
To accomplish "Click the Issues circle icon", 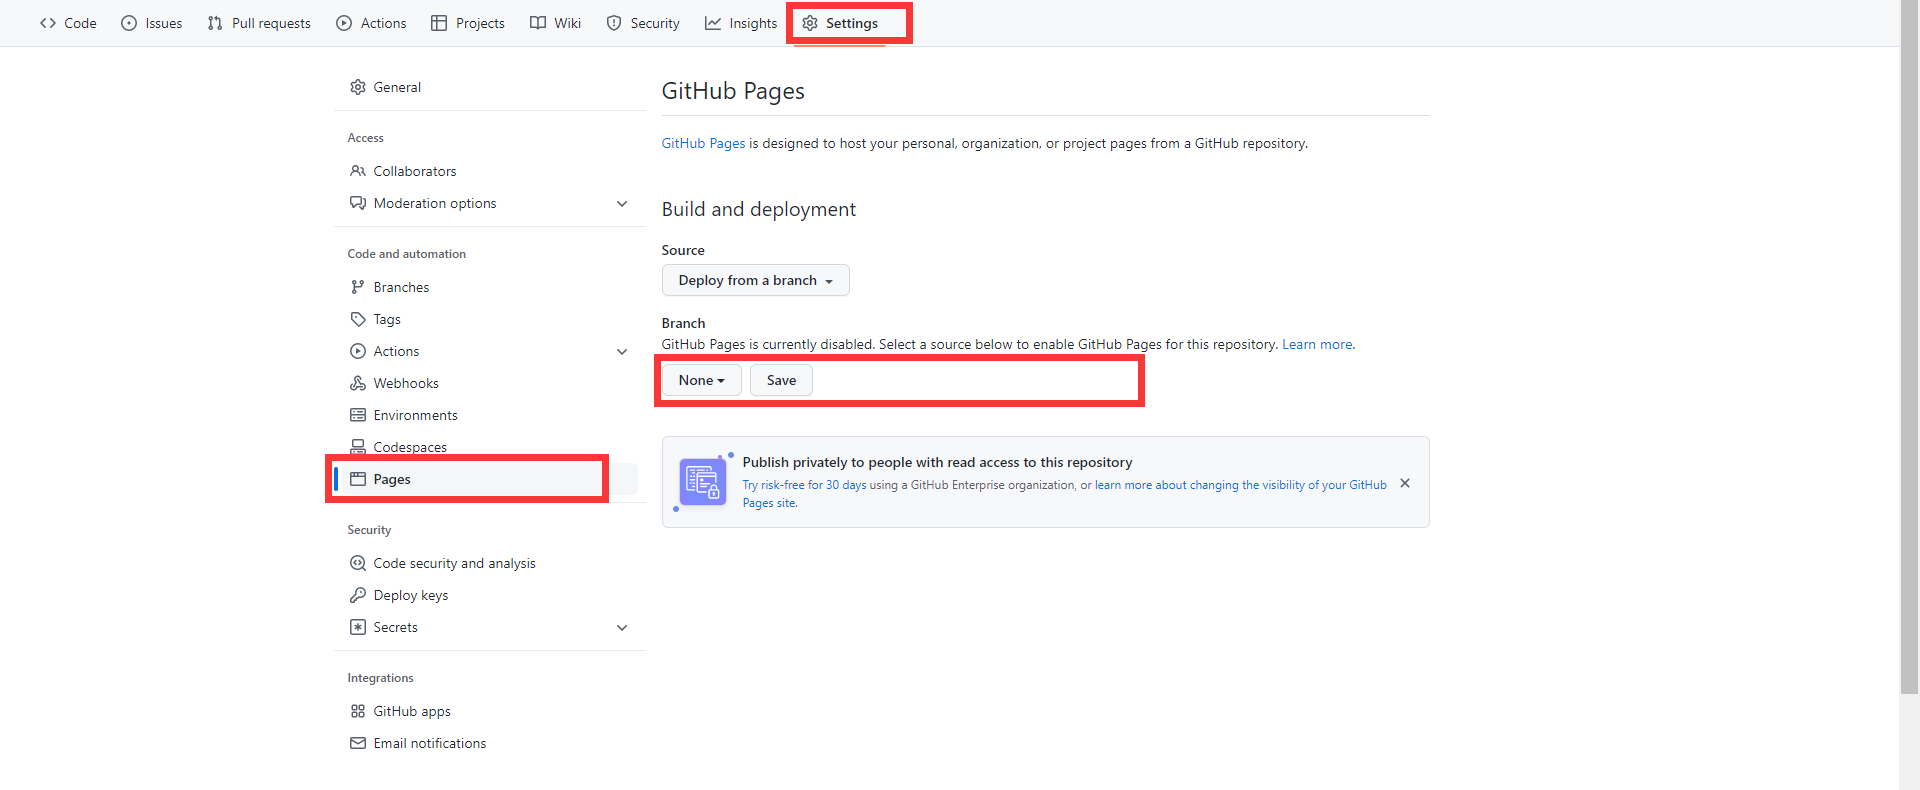I will click(129, 23).
